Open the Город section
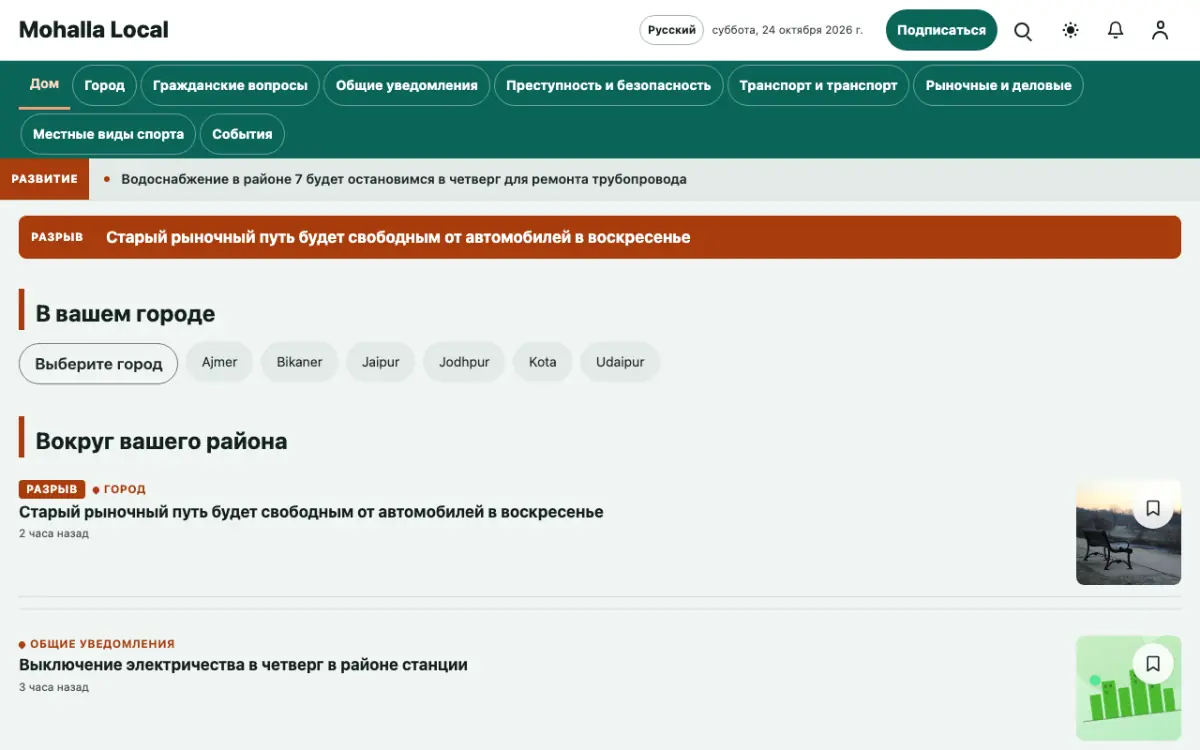 105,86
